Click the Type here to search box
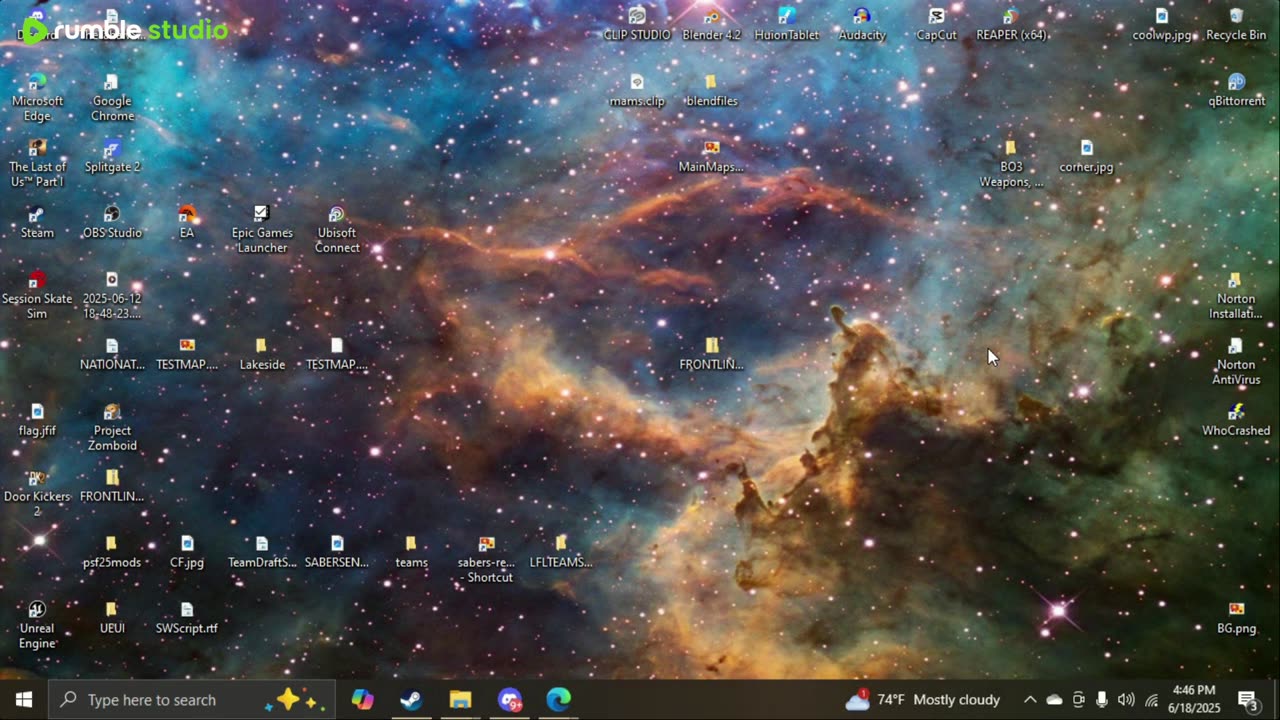This screenshot has height=720, width=1280. [191, 700]
